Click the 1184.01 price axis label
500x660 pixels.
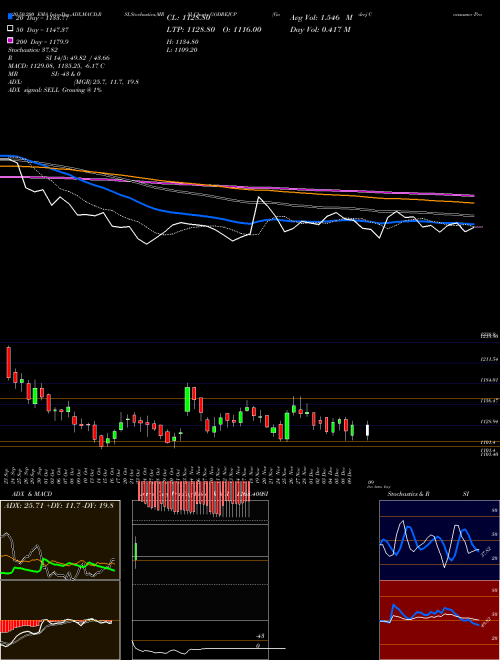pos(489,380)
